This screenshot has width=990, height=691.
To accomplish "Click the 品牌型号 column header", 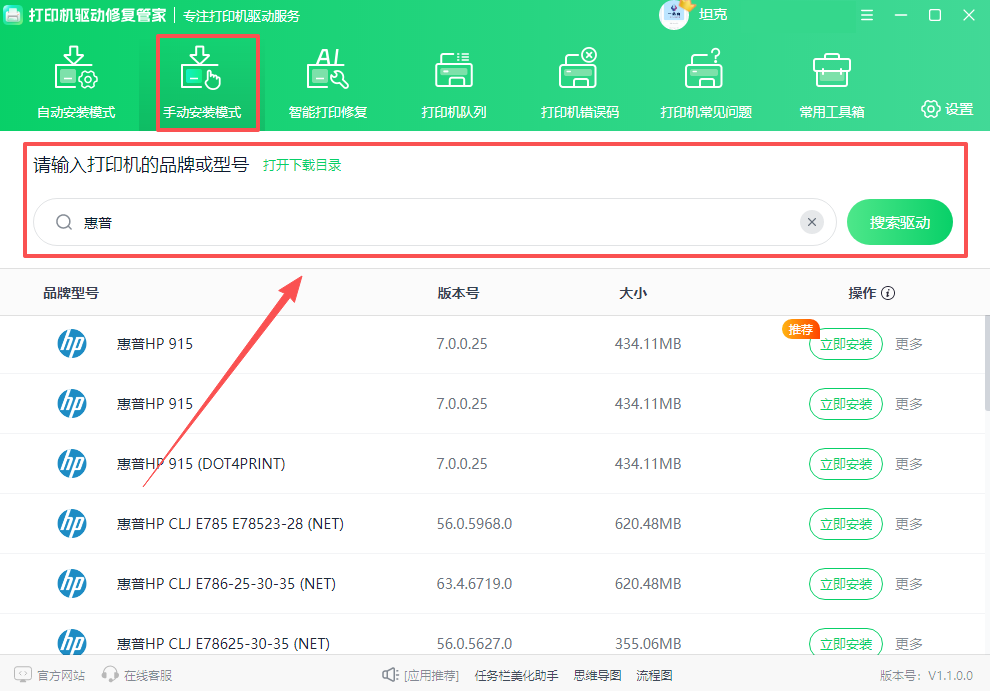I will 71,293.
